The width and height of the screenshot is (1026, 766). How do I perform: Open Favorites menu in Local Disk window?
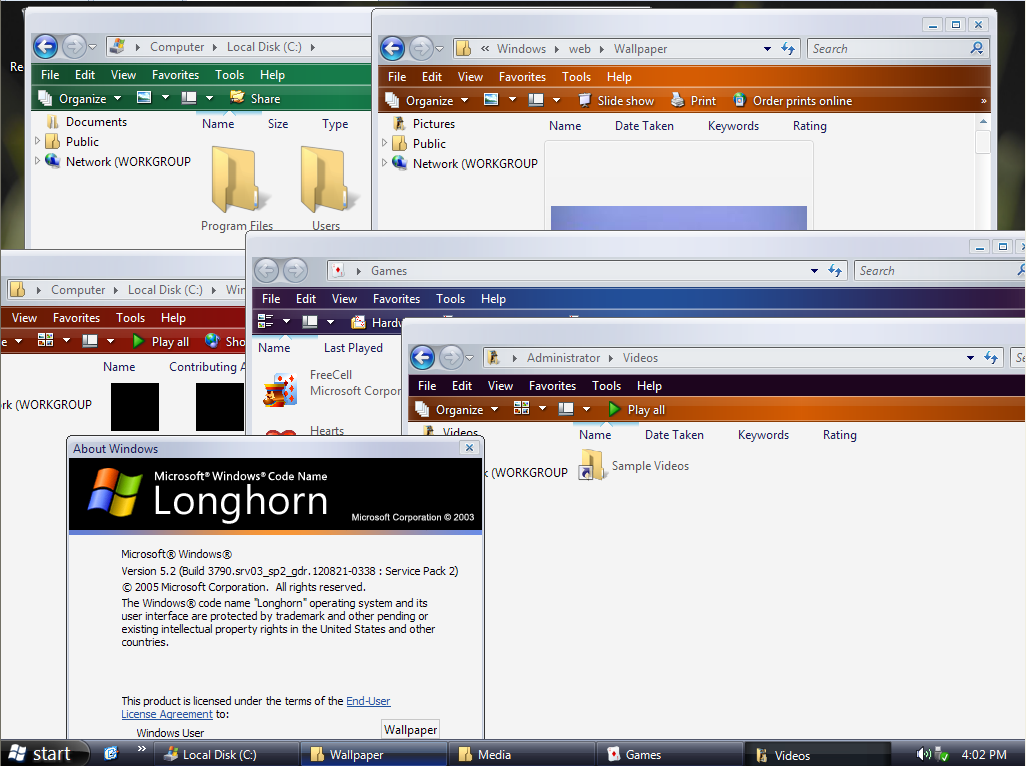(x=175, y=75)
